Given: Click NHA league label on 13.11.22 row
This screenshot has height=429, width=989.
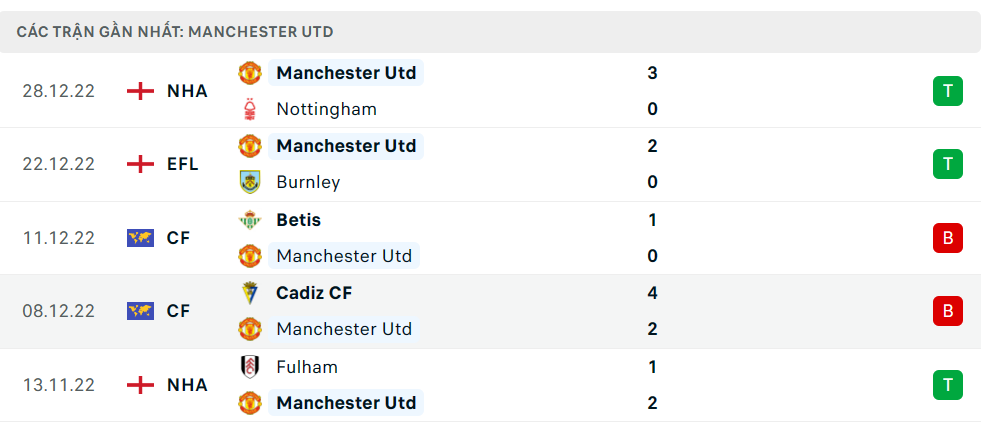Looking at the screenshot, I should [187, 385].
